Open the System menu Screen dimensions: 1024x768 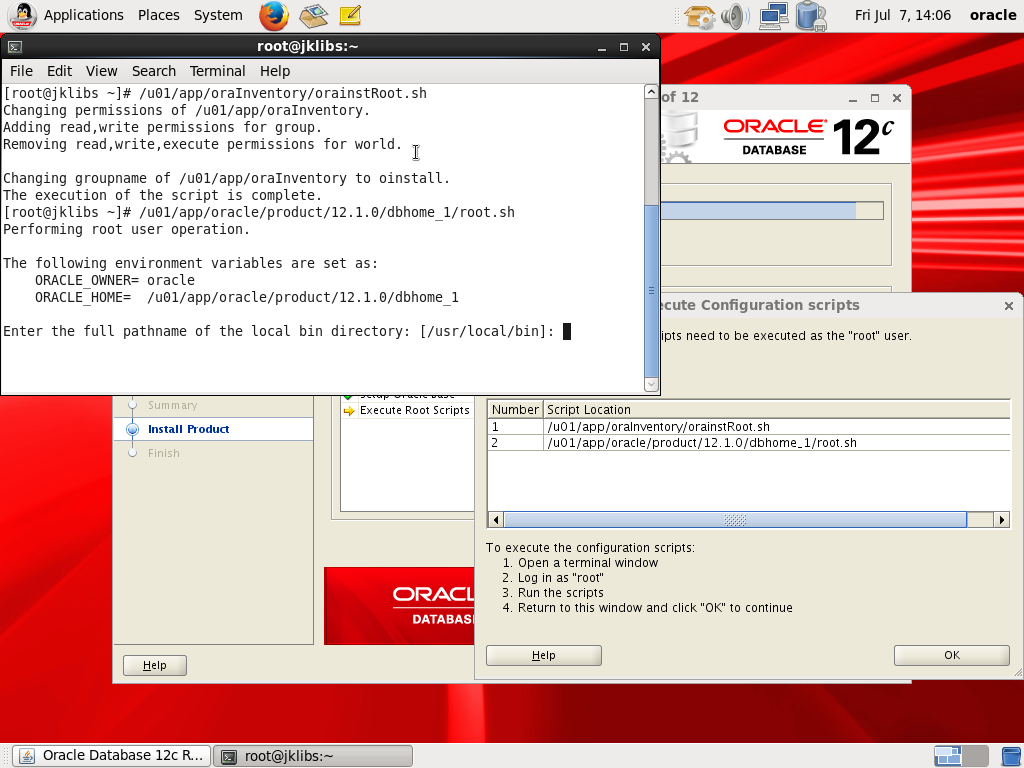218,15
